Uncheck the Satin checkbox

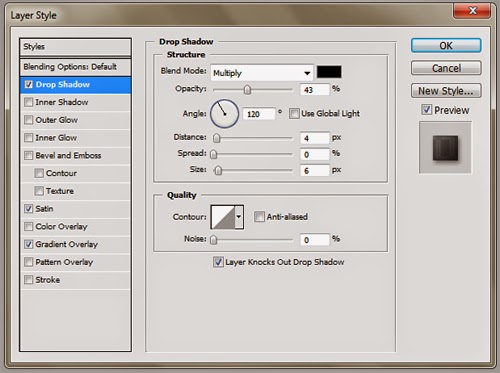(x=29, y=209)
